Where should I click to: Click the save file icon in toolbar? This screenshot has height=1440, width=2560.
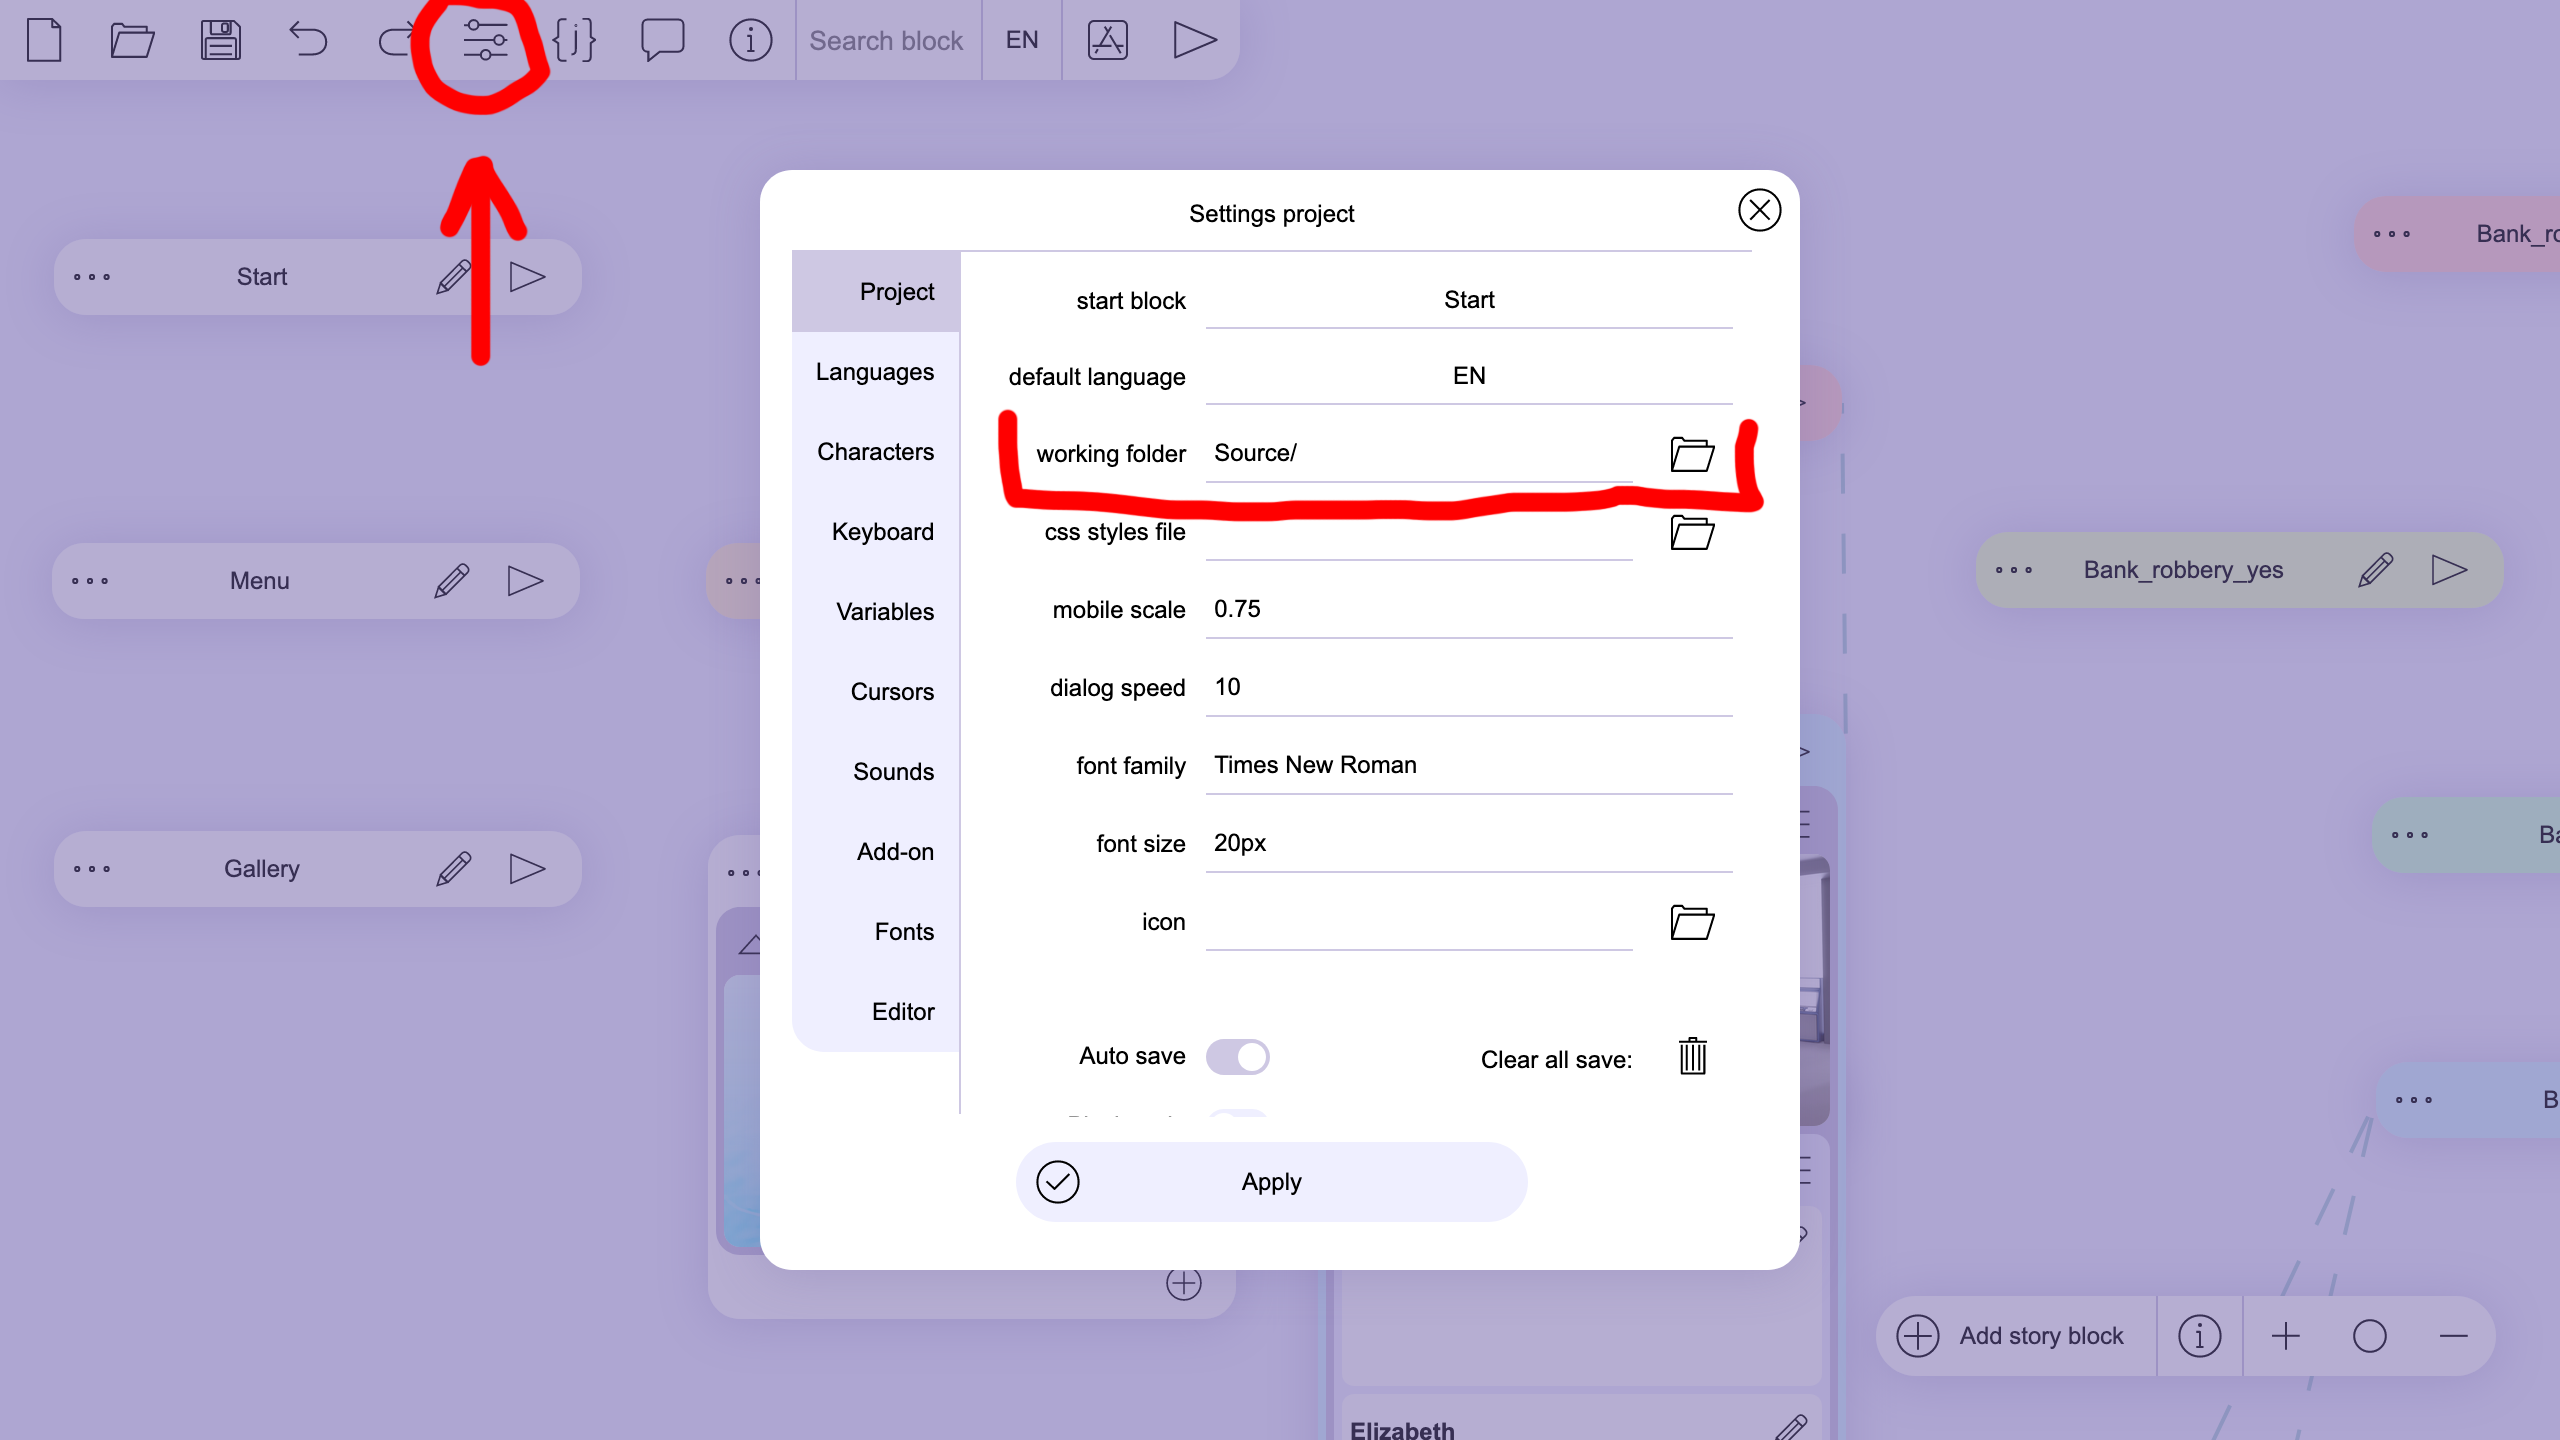point(220,39)
